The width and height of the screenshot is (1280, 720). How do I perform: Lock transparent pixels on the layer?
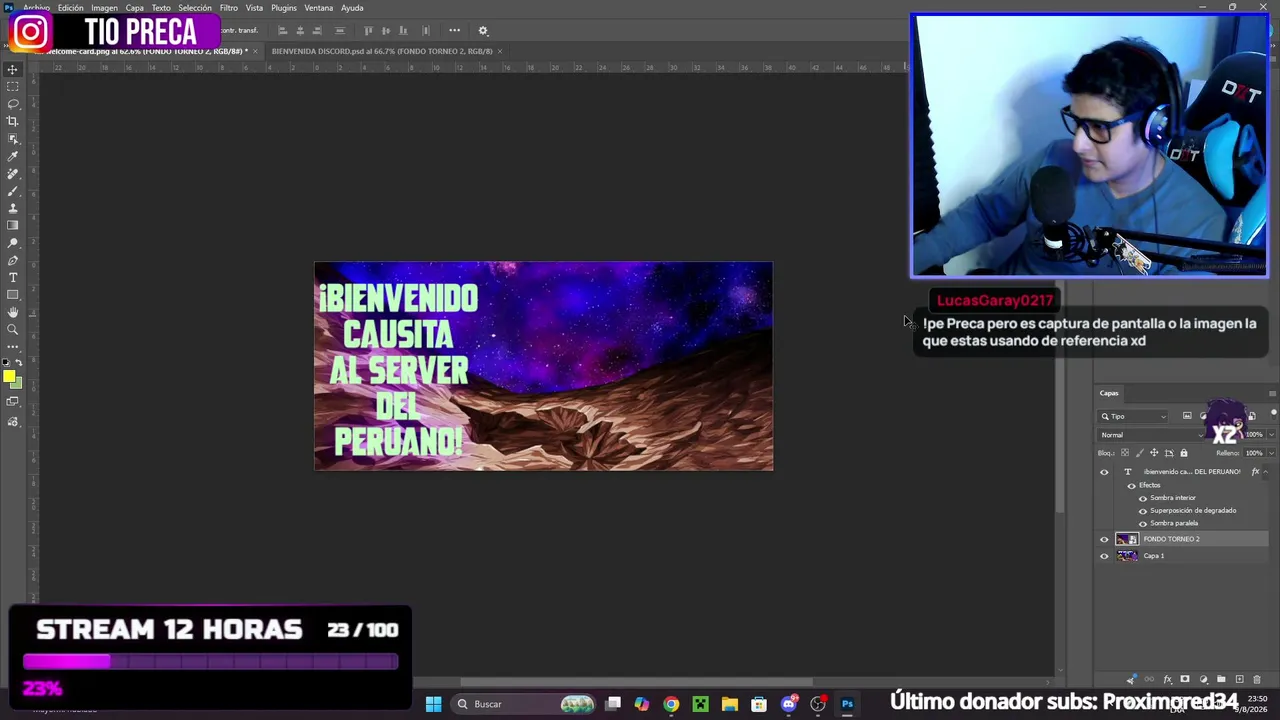(1124, 453)
